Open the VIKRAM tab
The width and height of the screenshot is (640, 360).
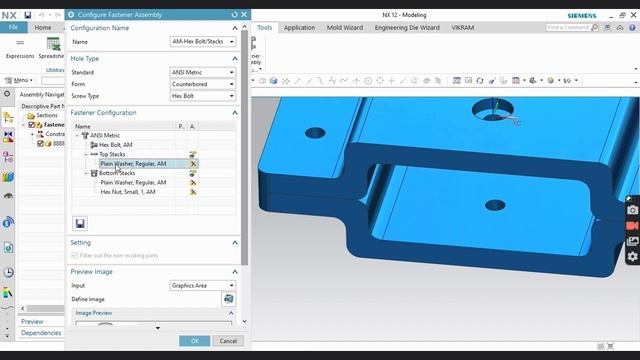[x=462, y=27]
